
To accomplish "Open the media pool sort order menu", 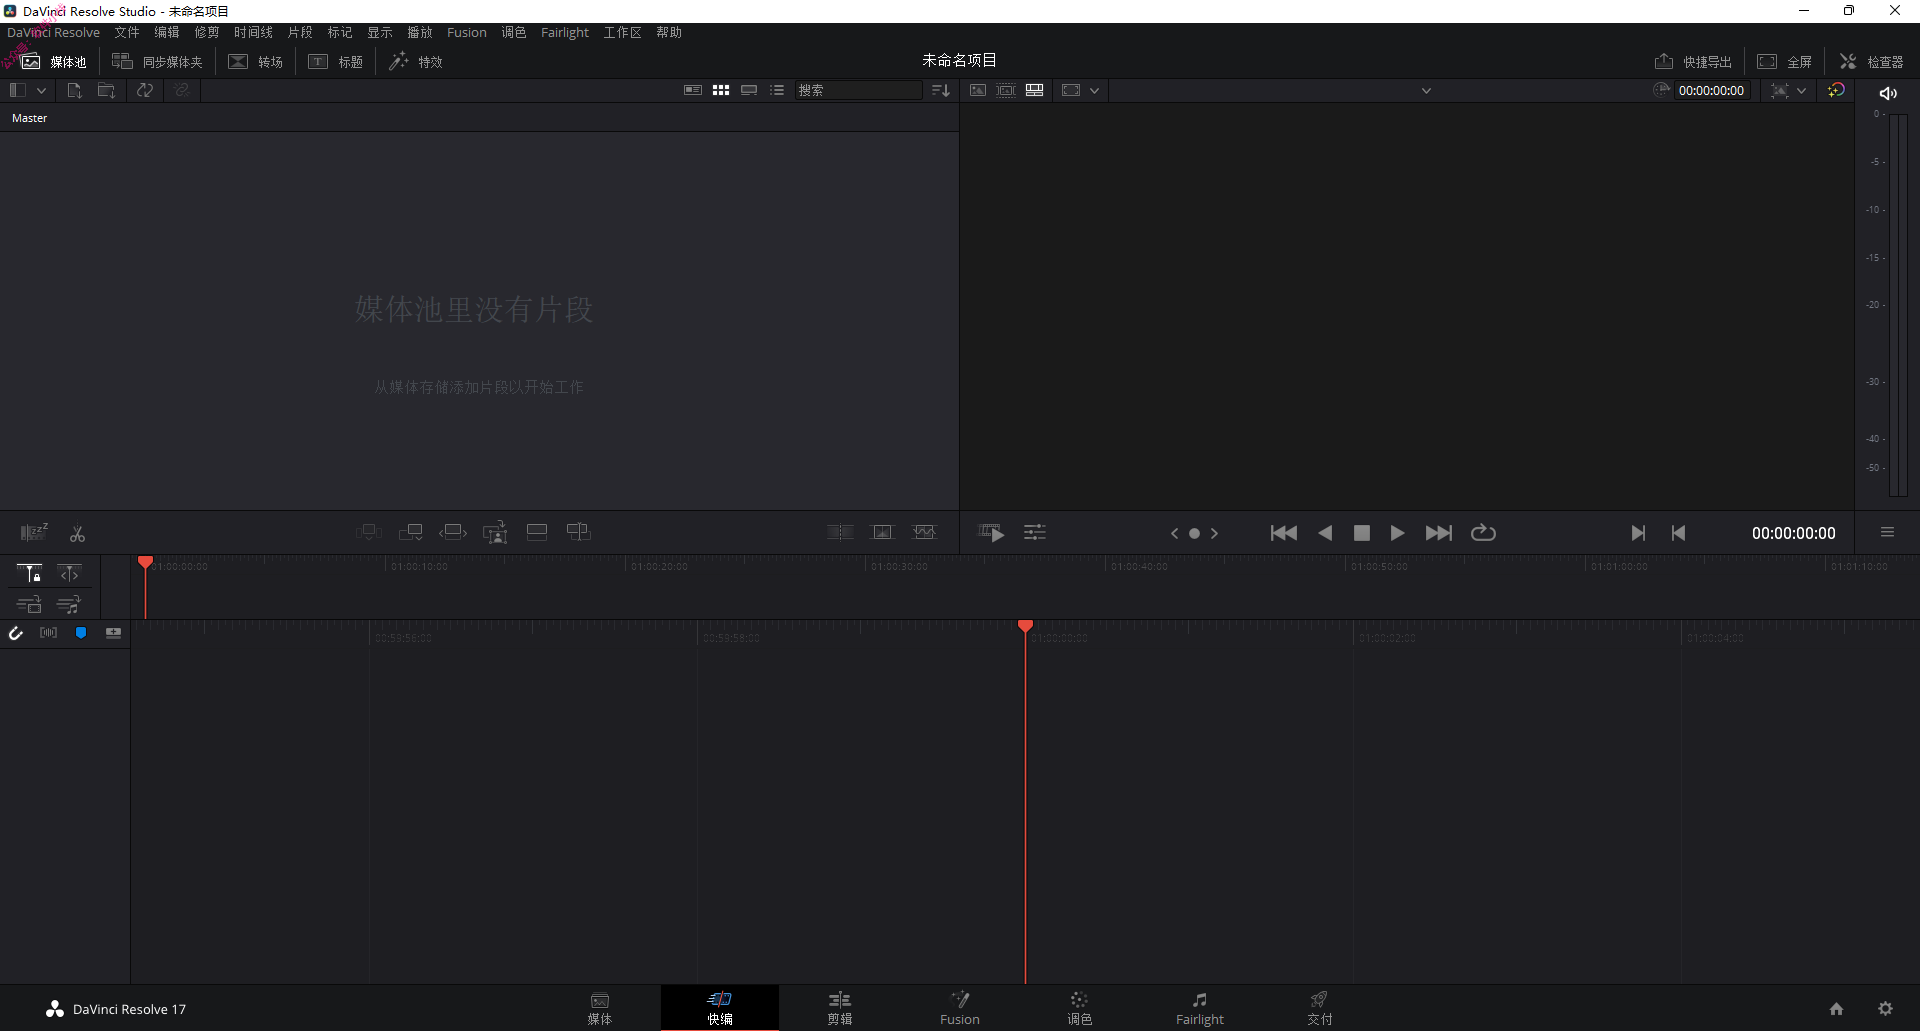I will [x=941, y=90].
